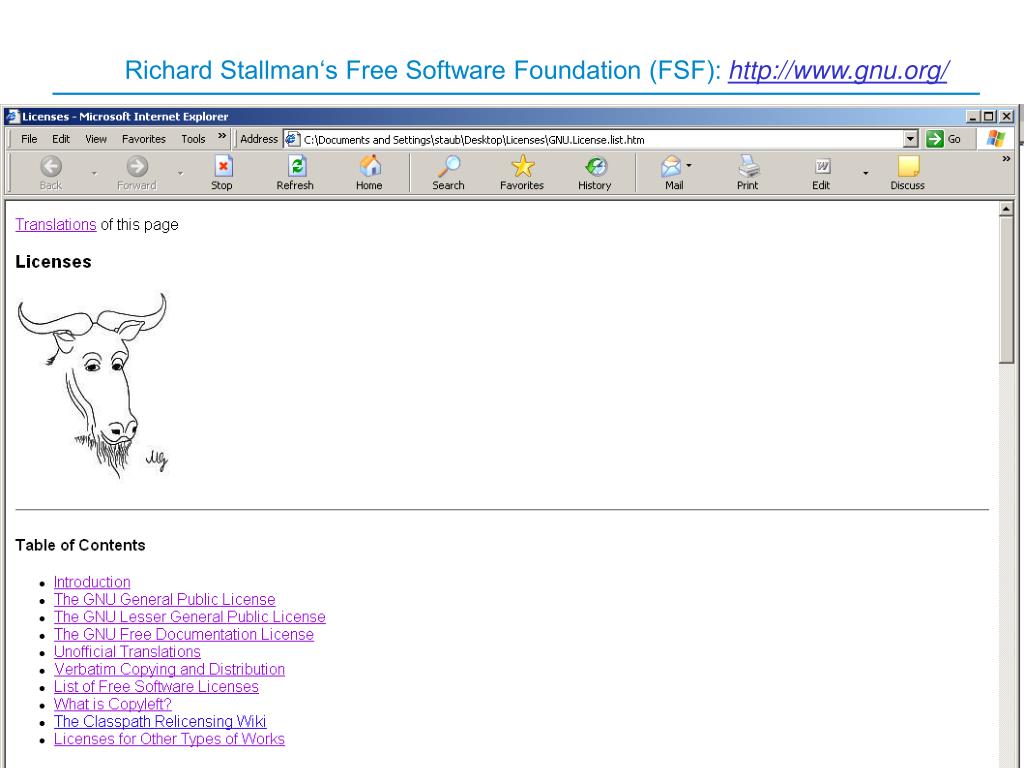
Task: Open the http://www.gnu.org/ link in slide title
Action: click(839, 71)
